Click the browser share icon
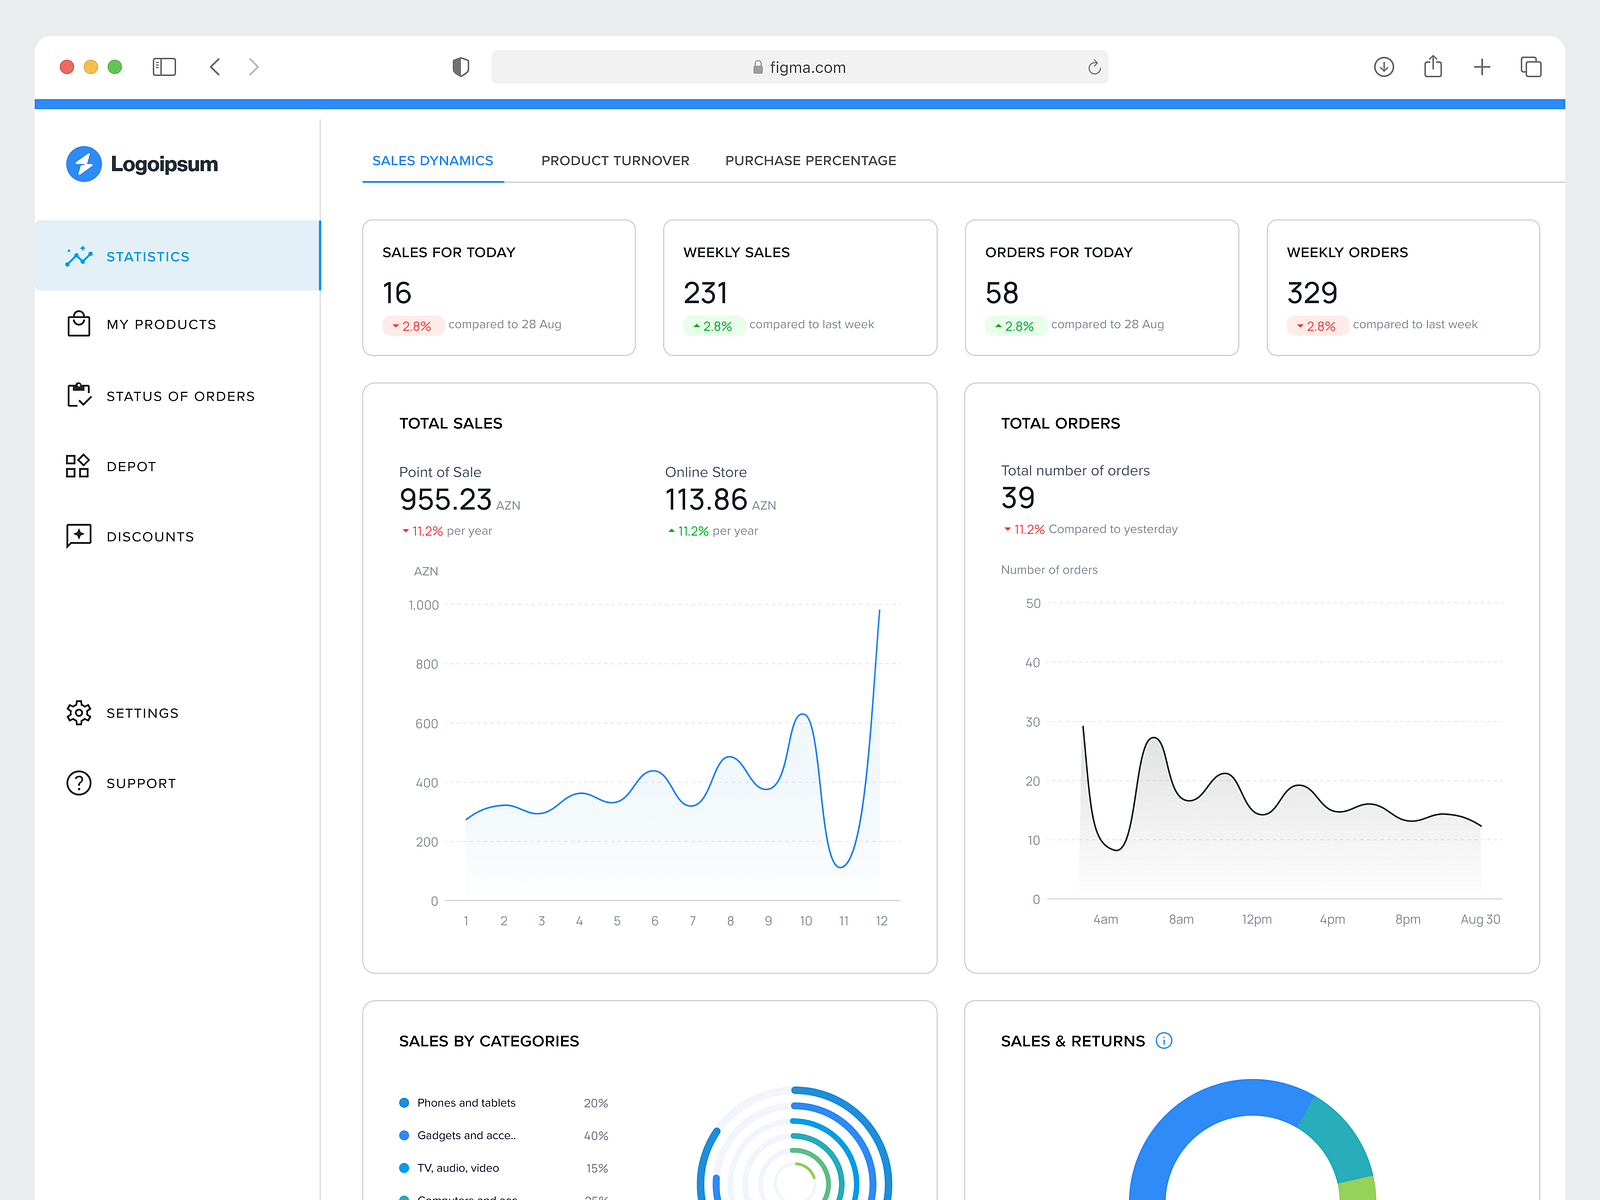Viewport: 1600px width, 1200px height. coord(1433,66)
